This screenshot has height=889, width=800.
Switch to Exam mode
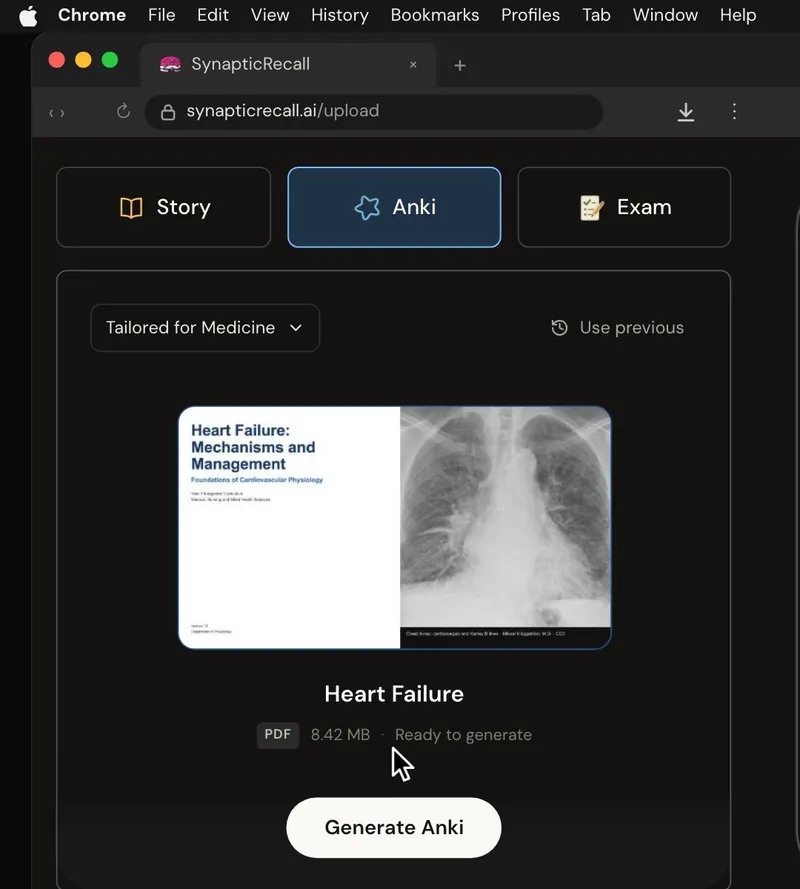click(624, 208)
